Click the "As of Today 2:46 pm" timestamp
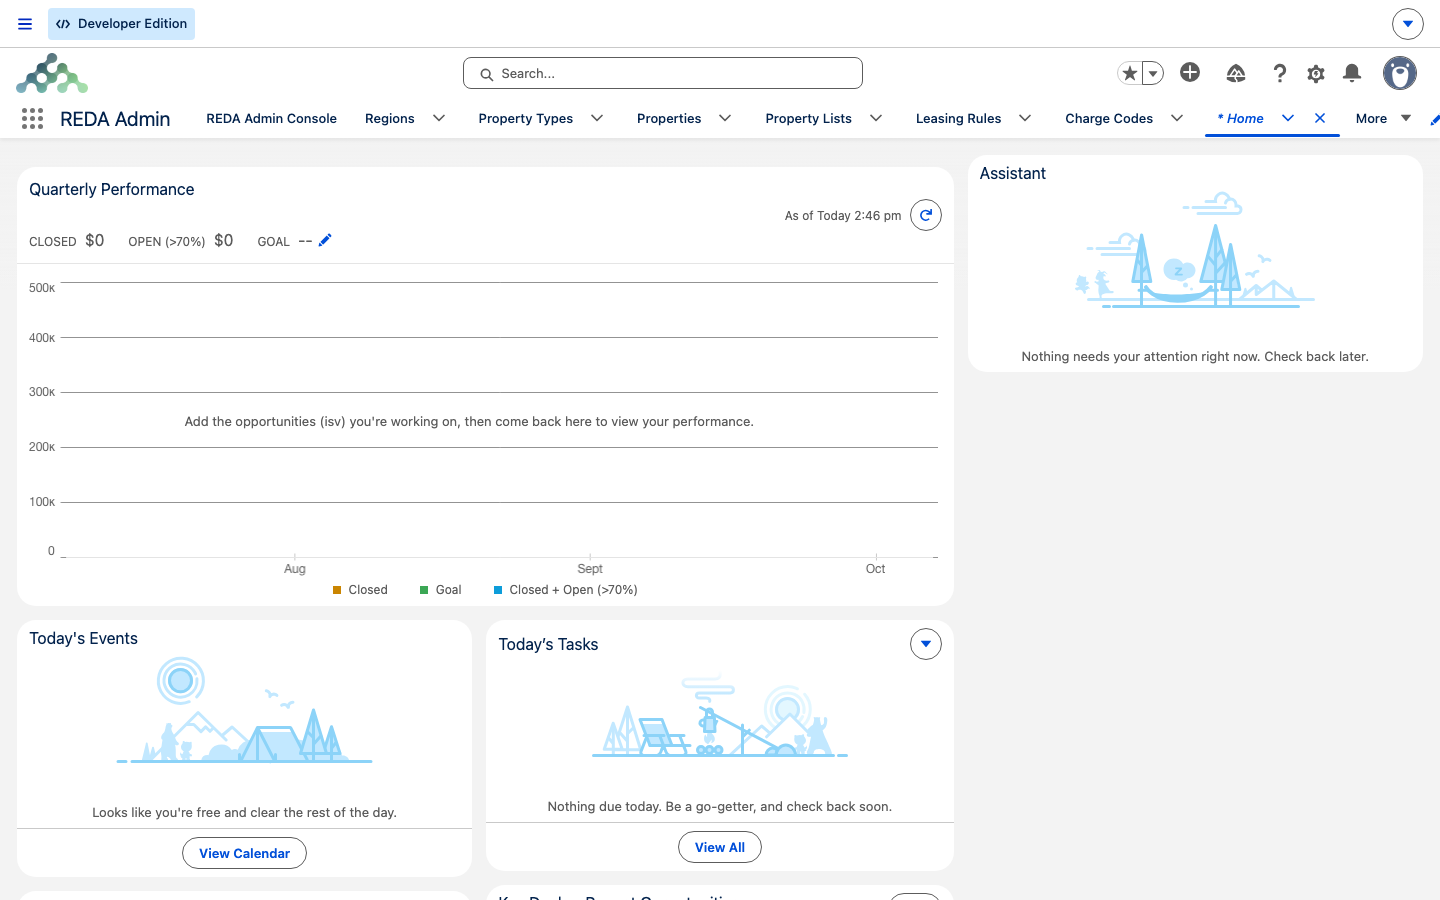 click(843, 215)
